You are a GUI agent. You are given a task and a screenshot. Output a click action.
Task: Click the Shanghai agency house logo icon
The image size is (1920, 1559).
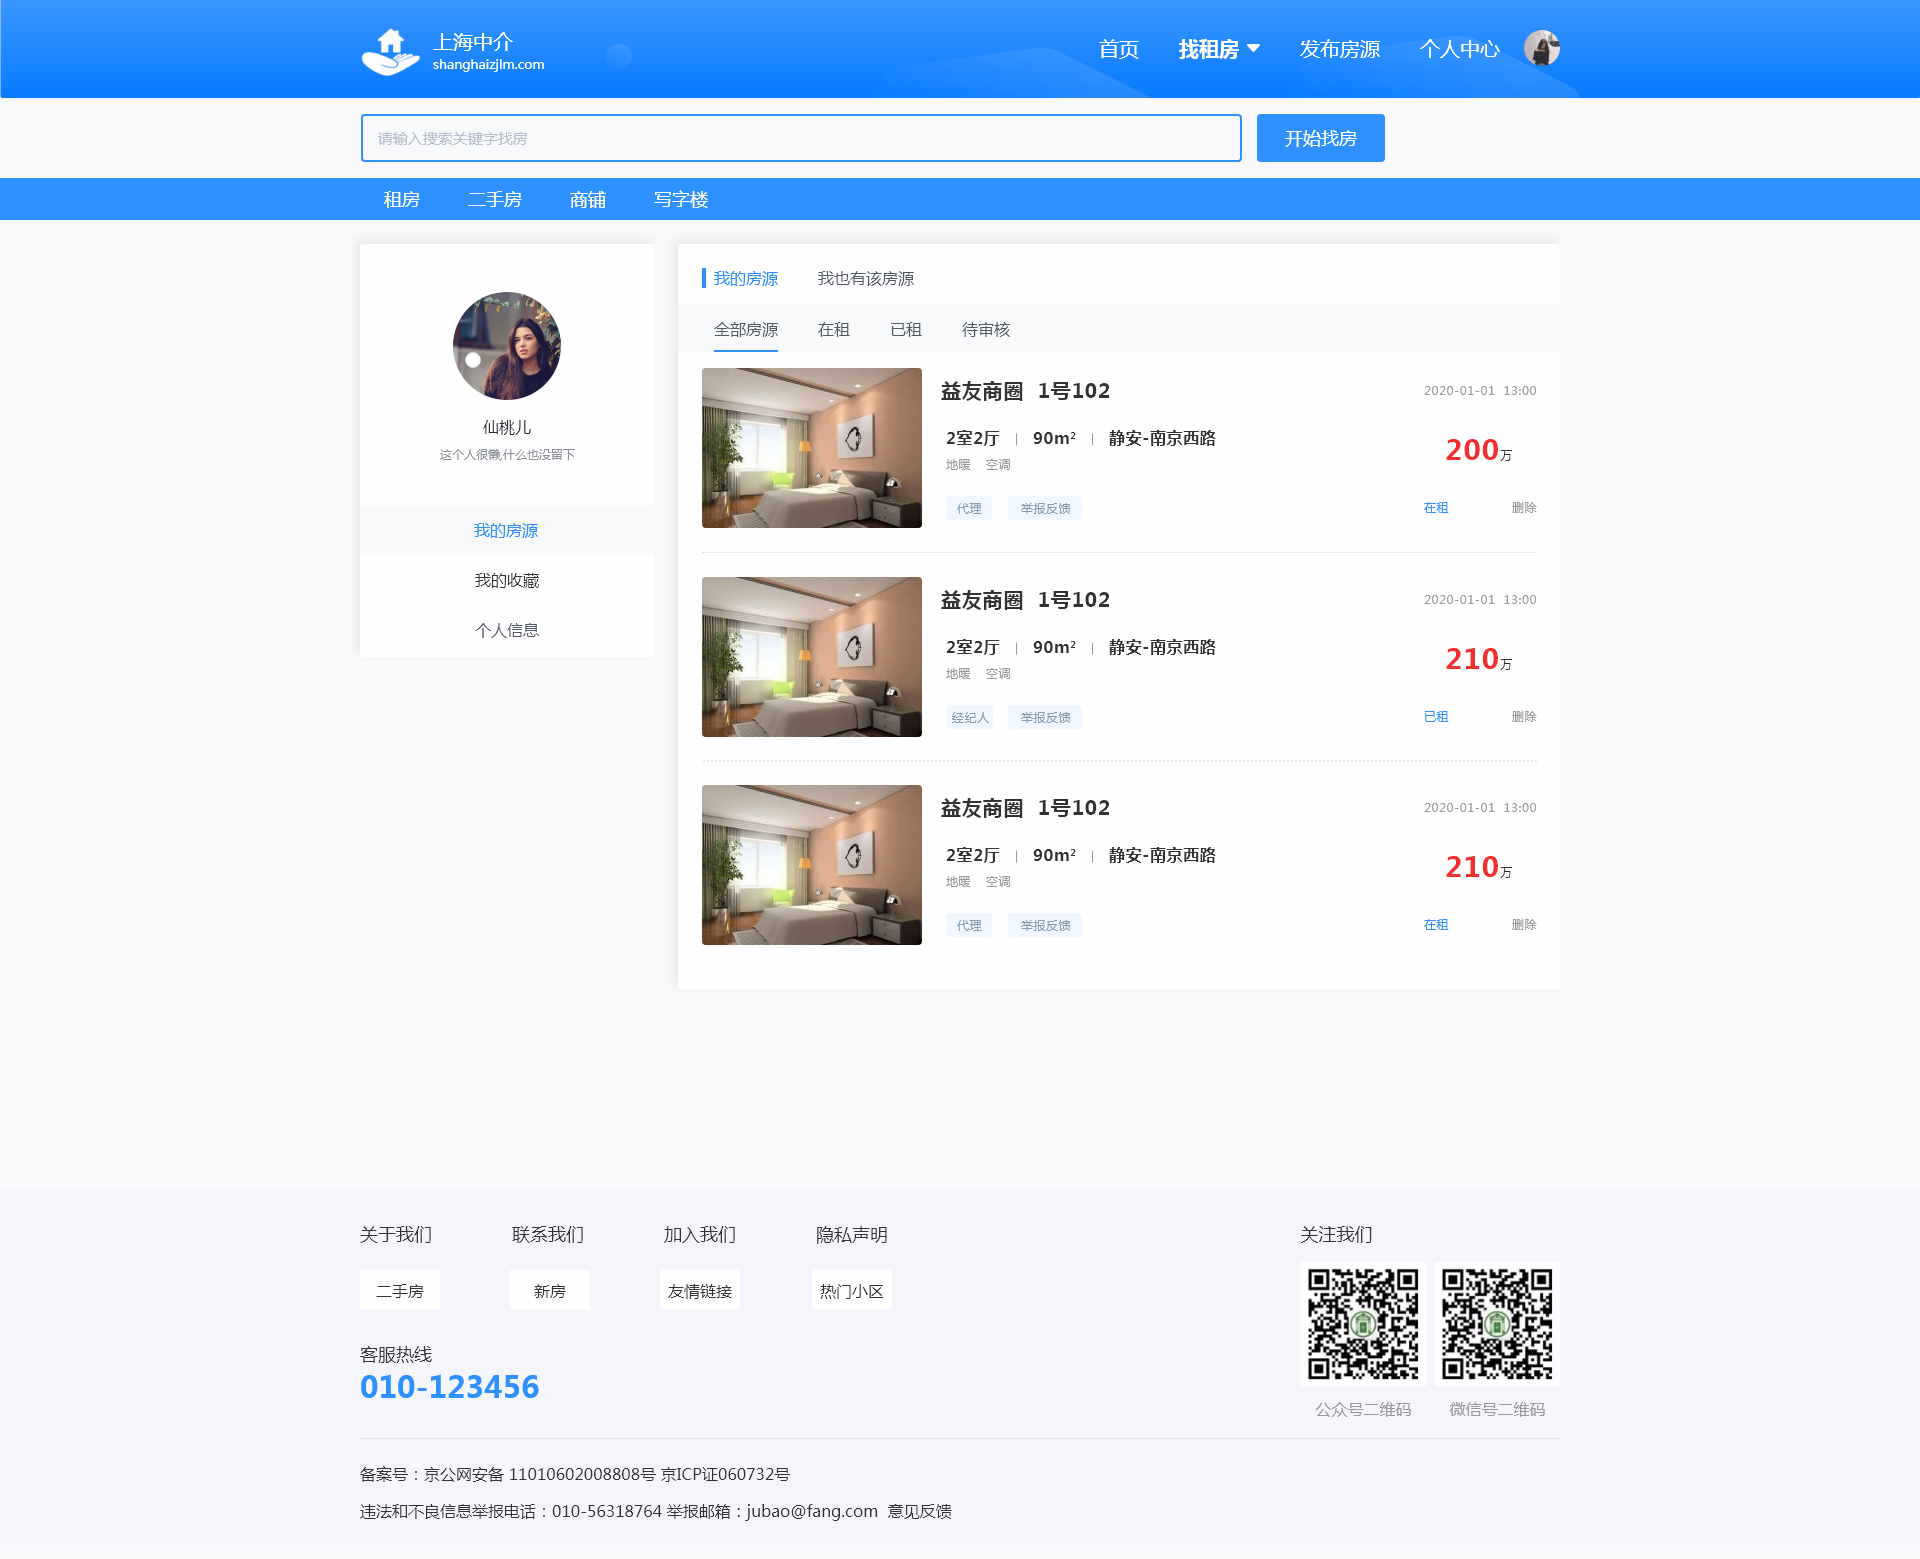(x=390, y=51)
